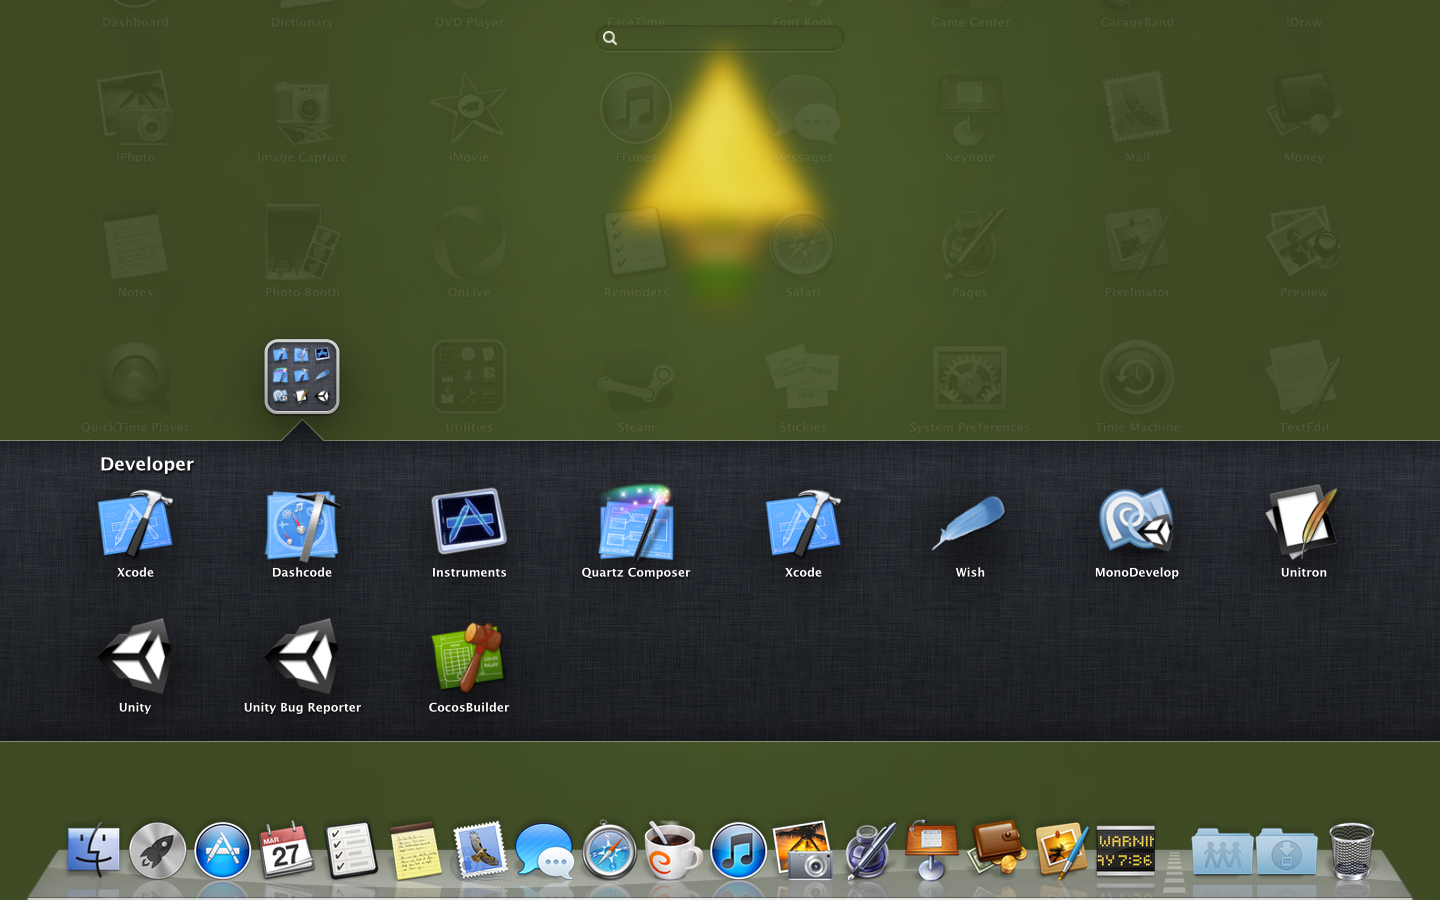Click the Launchpad search field
Viewport: 1440px width, 900px height.
click(x=720, y=38)
